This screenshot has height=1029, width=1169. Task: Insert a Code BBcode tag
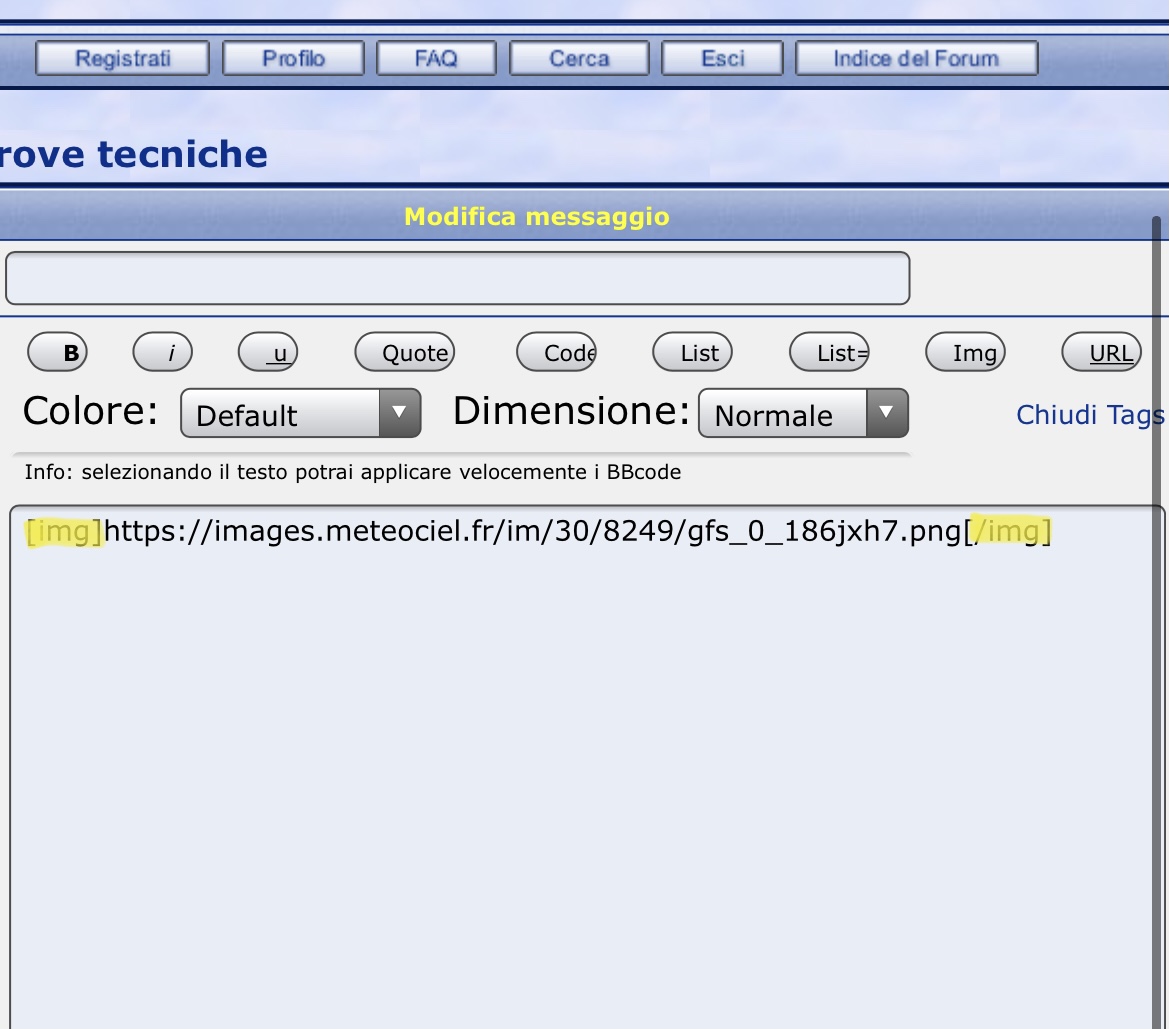(556, 352)
